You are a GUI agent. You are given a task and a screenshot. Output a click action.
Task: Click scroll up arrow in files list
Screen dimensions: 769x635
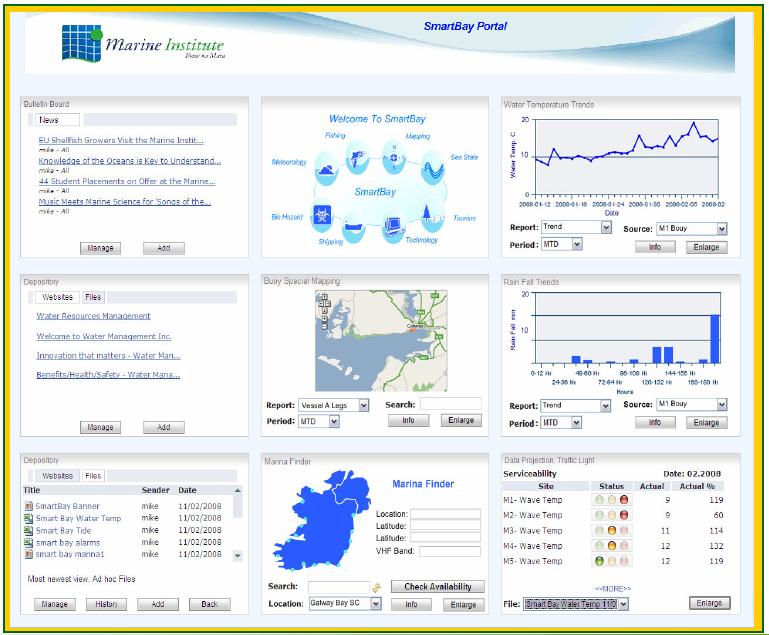pos(238,490)
